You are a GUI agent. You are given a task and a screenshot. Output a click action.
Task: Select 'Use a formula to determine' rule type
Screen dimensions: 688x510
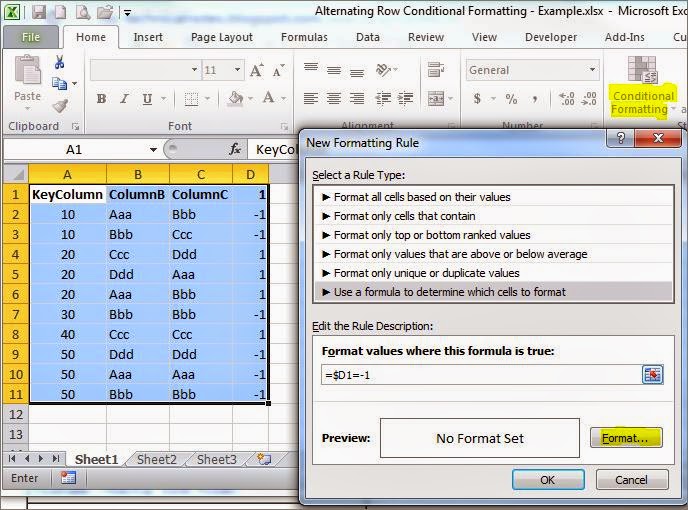(x=493, y=292)
